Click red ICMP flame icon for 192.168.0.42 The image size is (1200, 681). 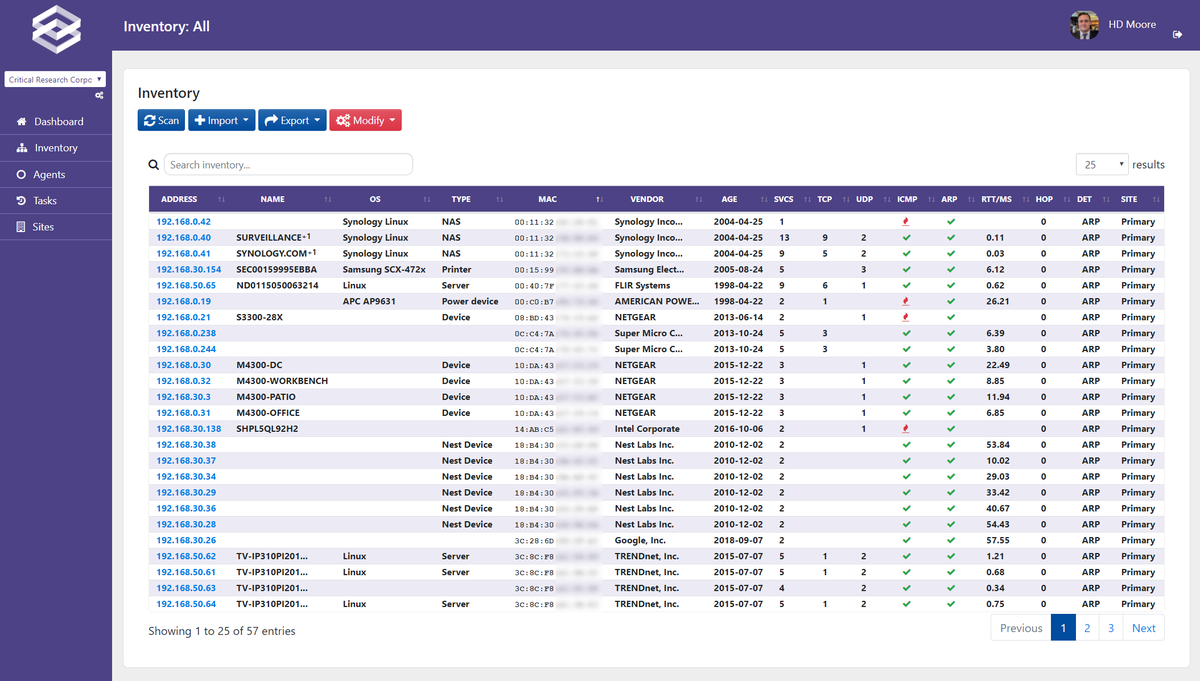906,222
